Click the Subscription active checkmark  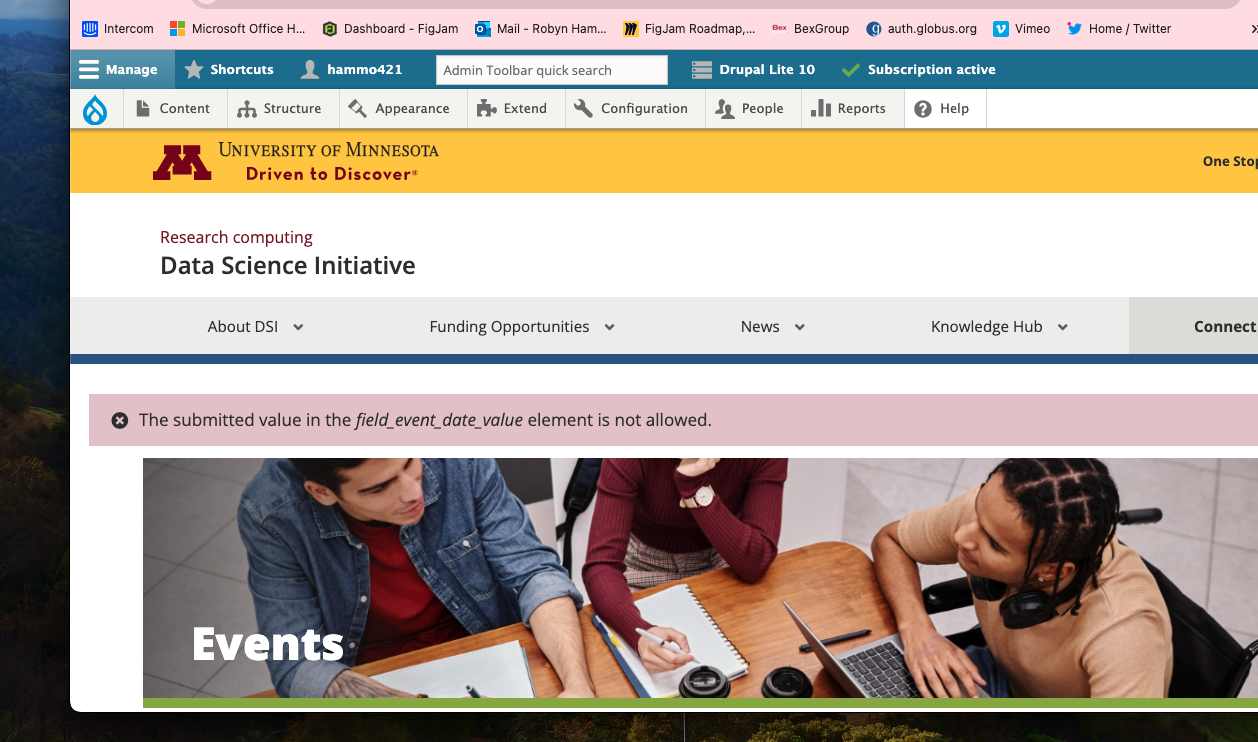point(851,70)
